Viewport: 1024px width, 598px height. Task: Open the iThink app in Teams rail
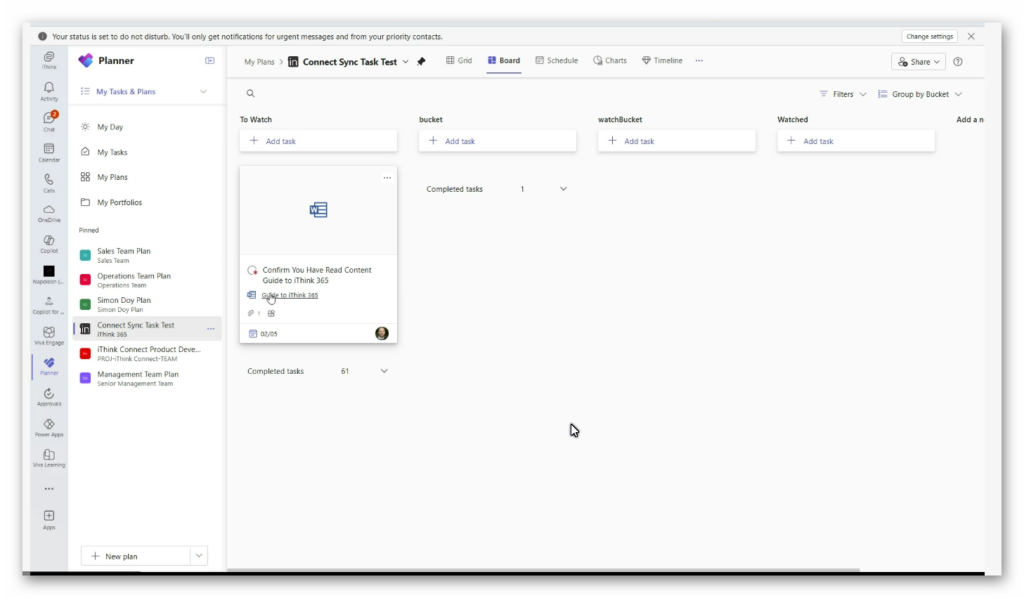49,60
